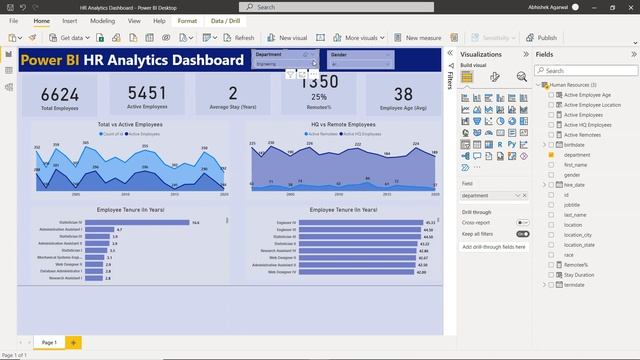Click the Format painter icon in ribbon

(x=32, y=38)
